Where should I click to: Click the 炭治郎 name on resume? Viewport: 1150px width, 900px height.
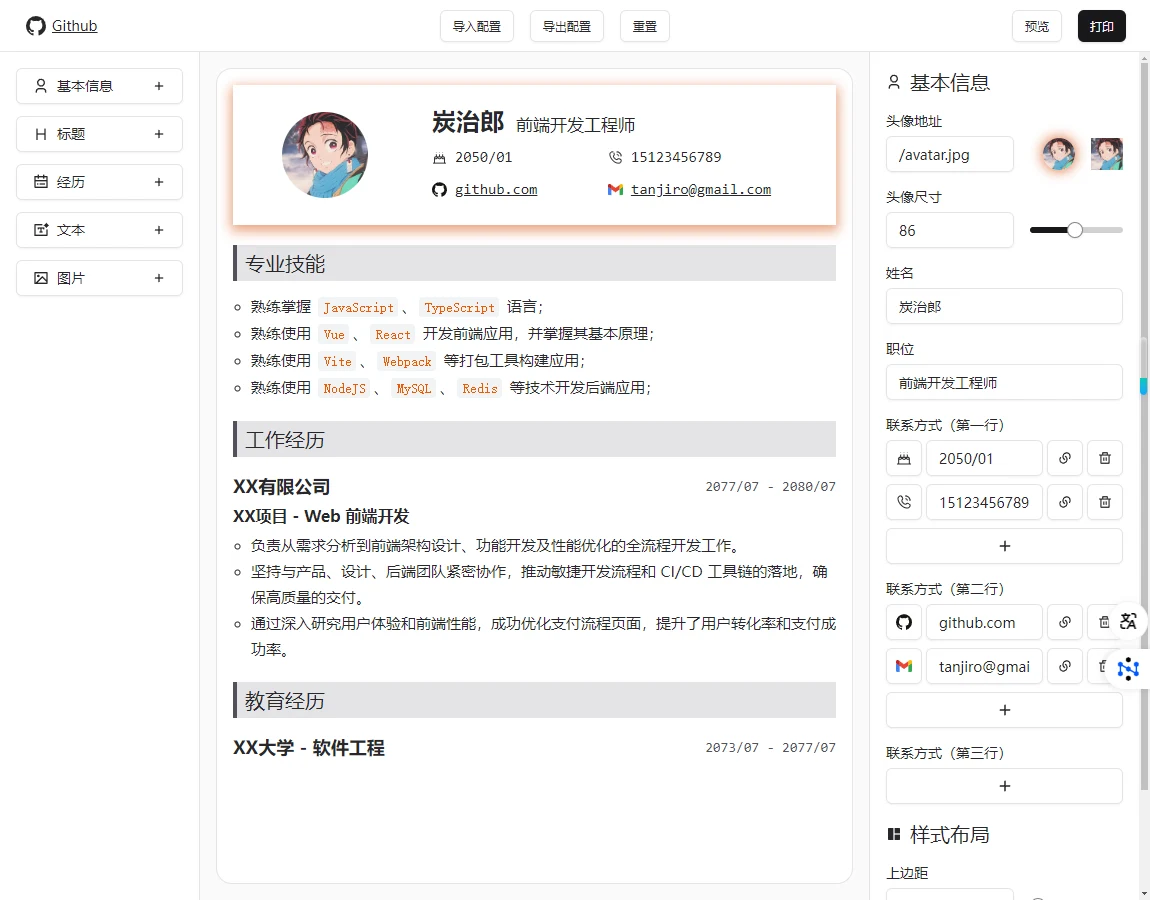pos(468,122)
